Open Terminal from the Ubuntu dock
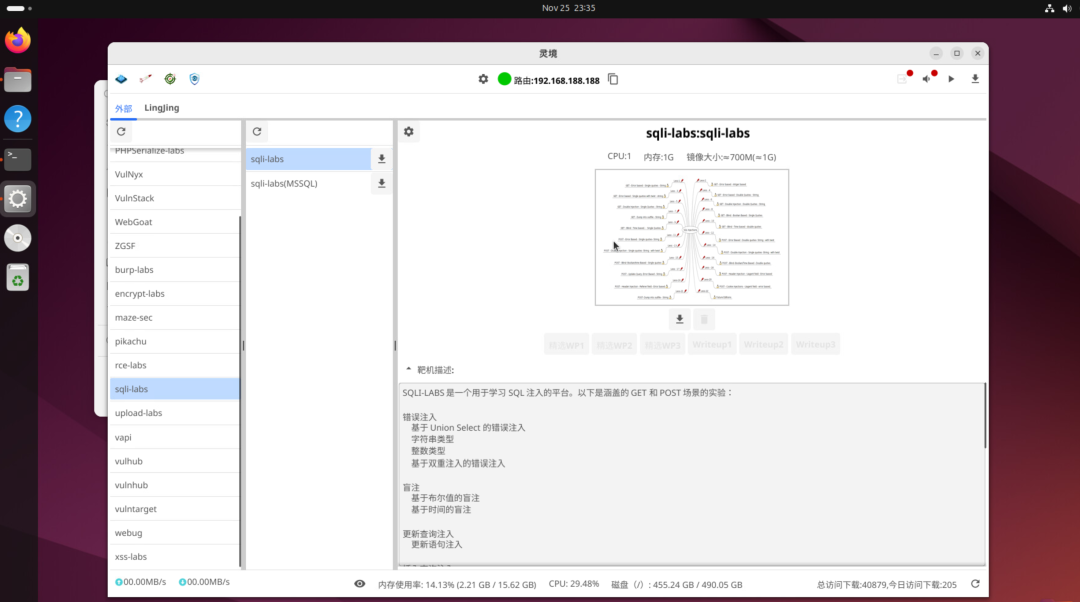1080x602 pixels. (18, 159)
